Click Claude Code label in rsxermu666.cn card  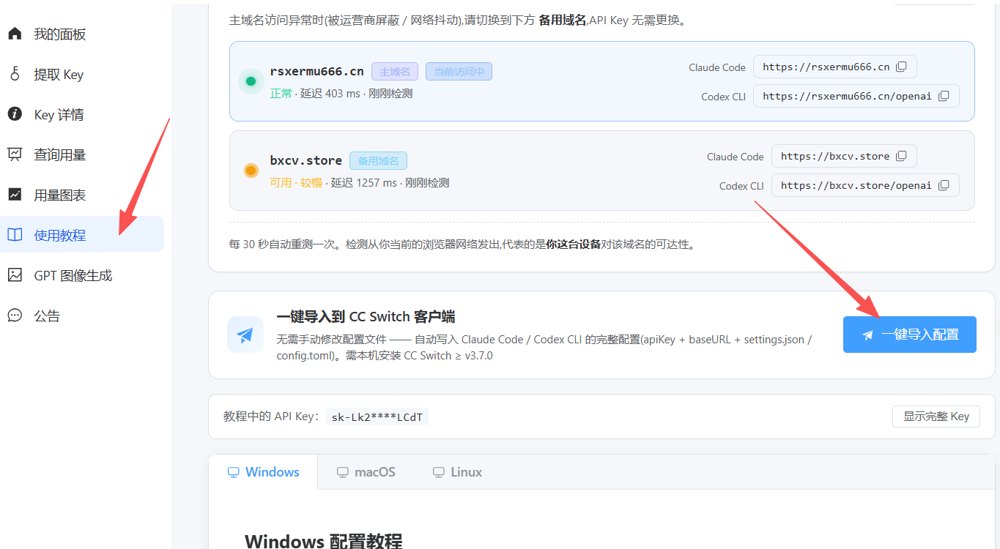(717, 68)
